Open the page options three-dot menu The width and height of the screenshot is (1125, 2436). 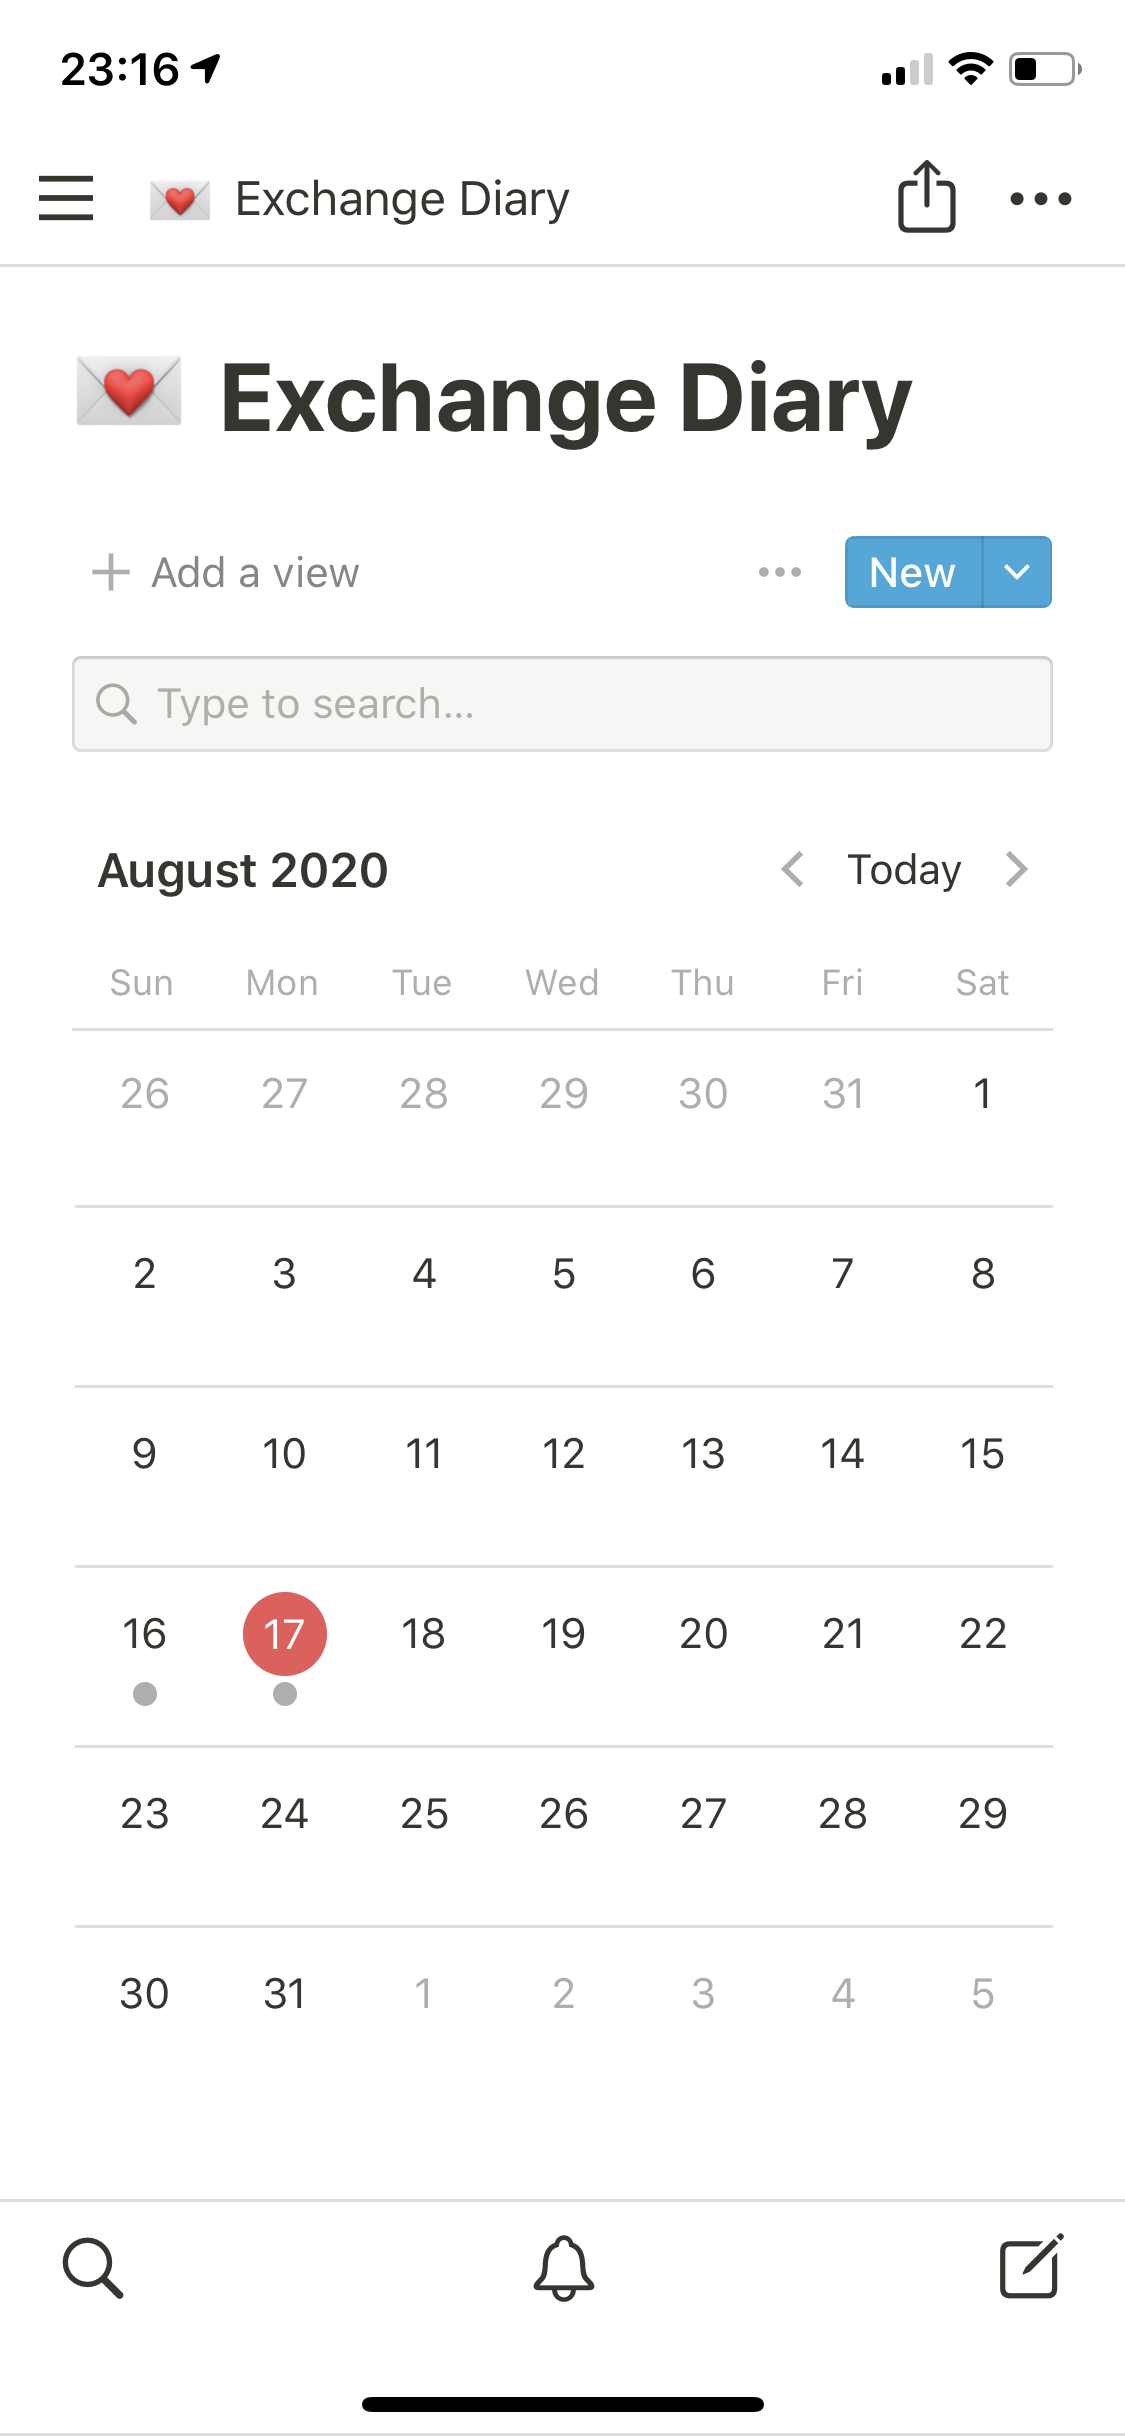pos(1040,198)
